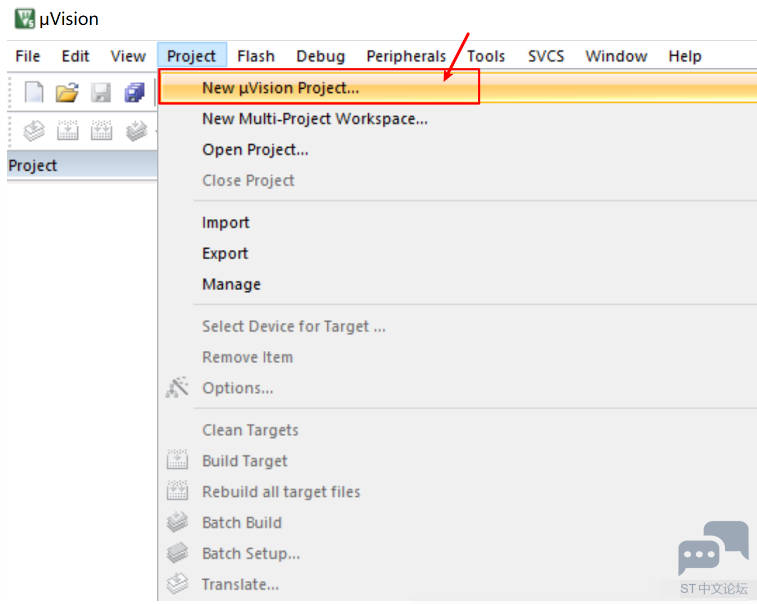Open the File menu
The height and width of the screenshot is (604, 757).
click(28, 56)
